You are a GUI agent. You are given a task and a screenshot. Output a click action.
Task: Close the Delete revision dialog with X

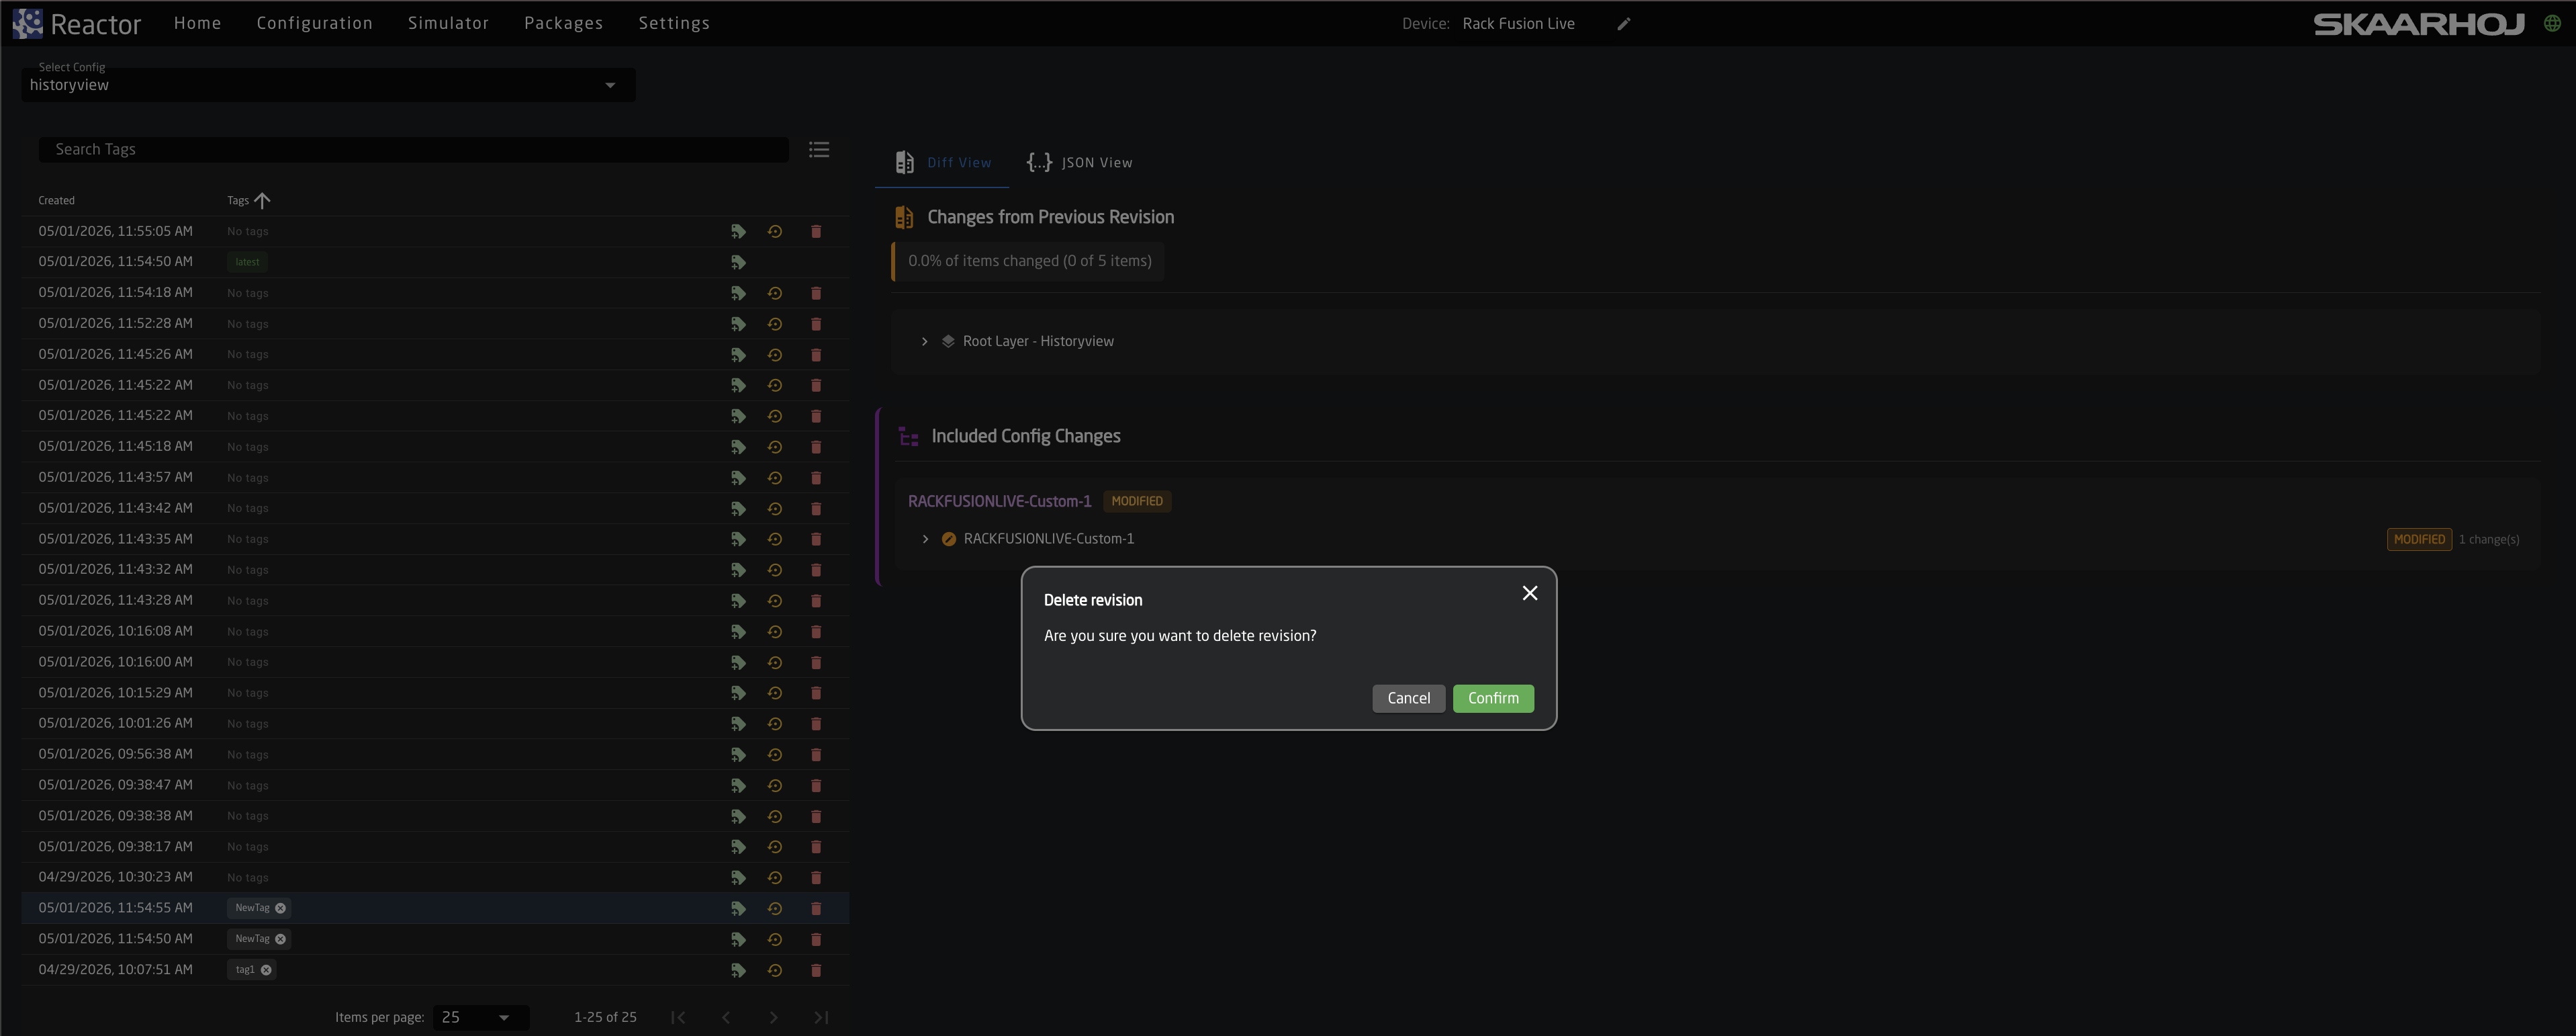pyautogui.click(x=1529, y=593)
